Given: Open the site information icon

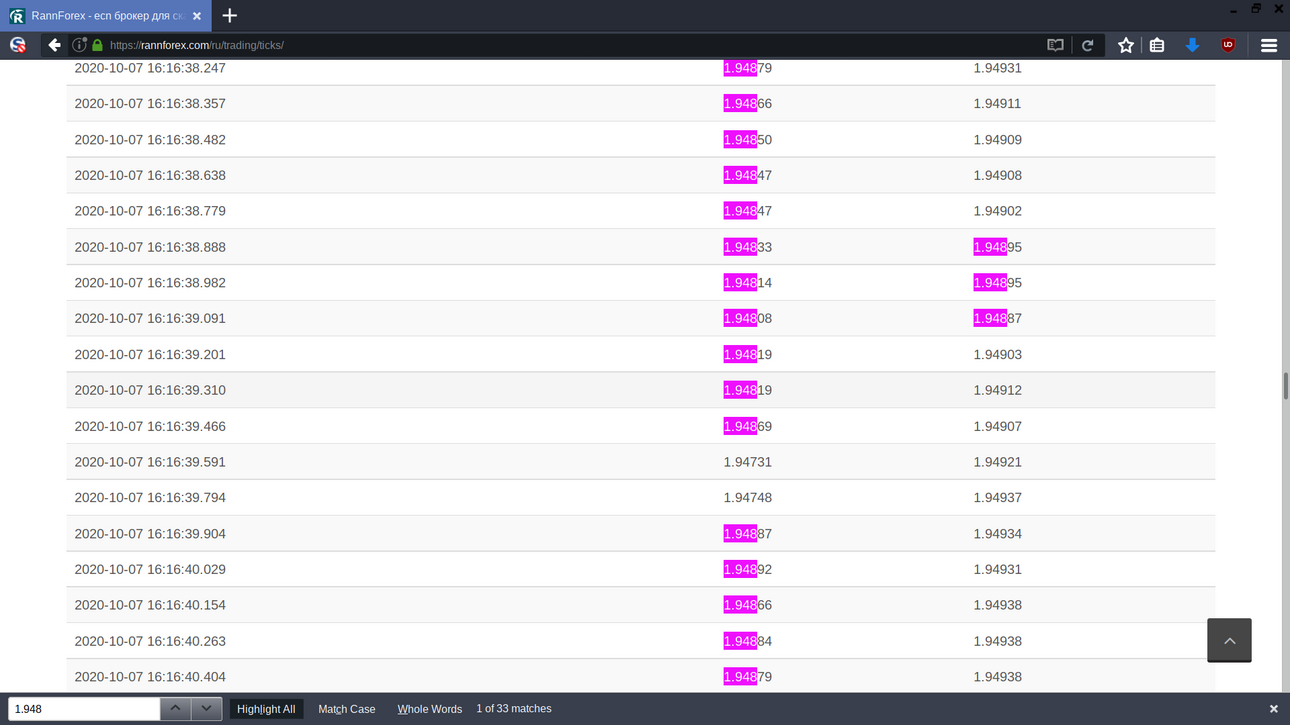Looking at the screenshot, I should (79, 45).
